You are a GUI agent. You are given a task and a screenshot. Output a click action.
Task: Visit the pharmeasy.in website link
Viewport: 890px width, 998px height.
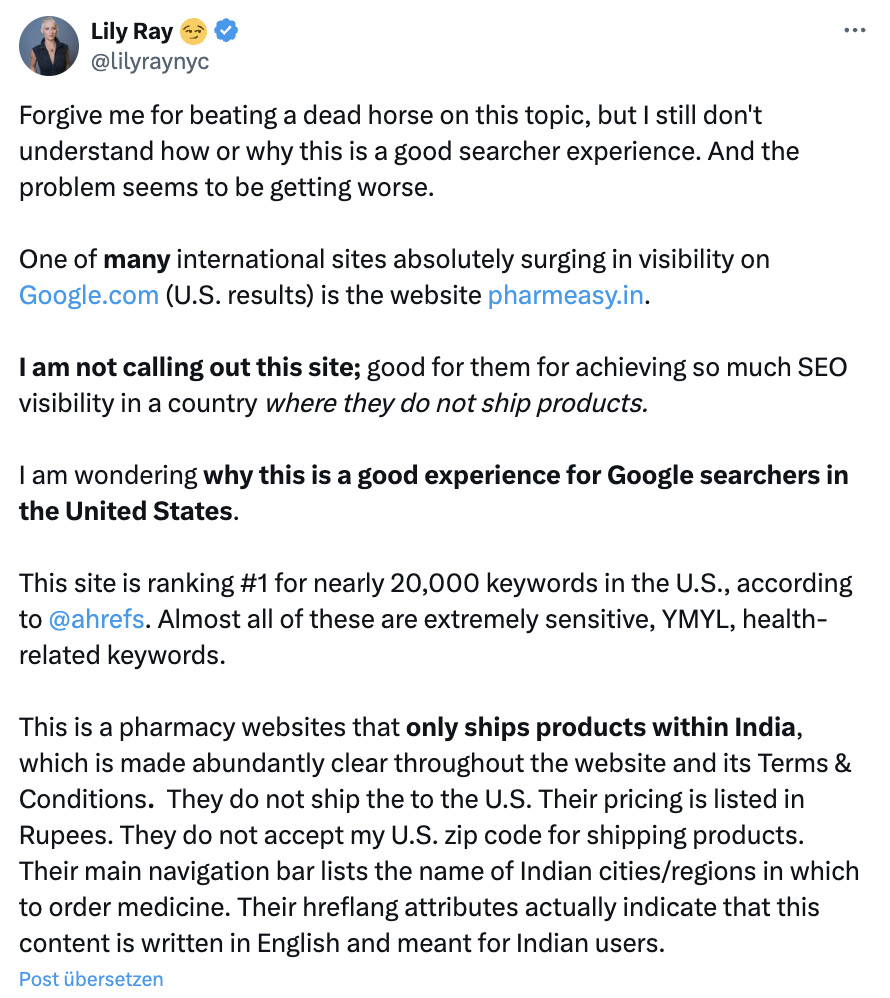(565, 295)
